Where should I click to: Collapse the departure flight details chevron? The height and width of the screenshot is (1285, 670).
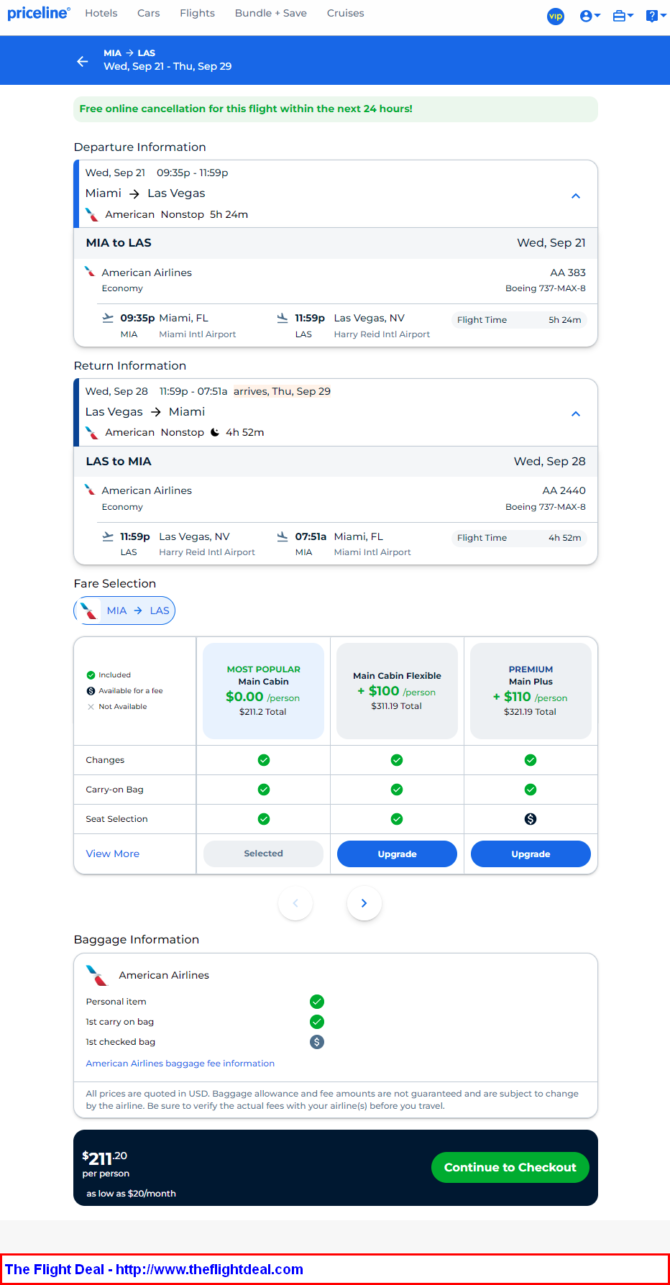click(x=575, y=196)
